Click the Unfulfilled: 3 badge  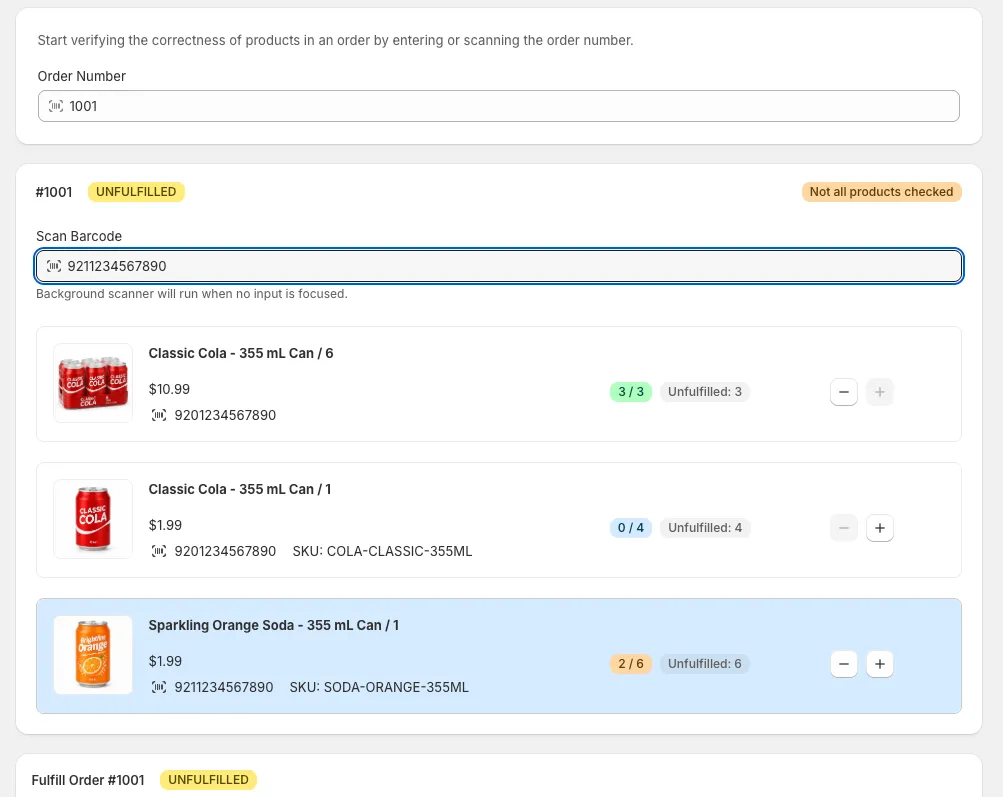704,392
